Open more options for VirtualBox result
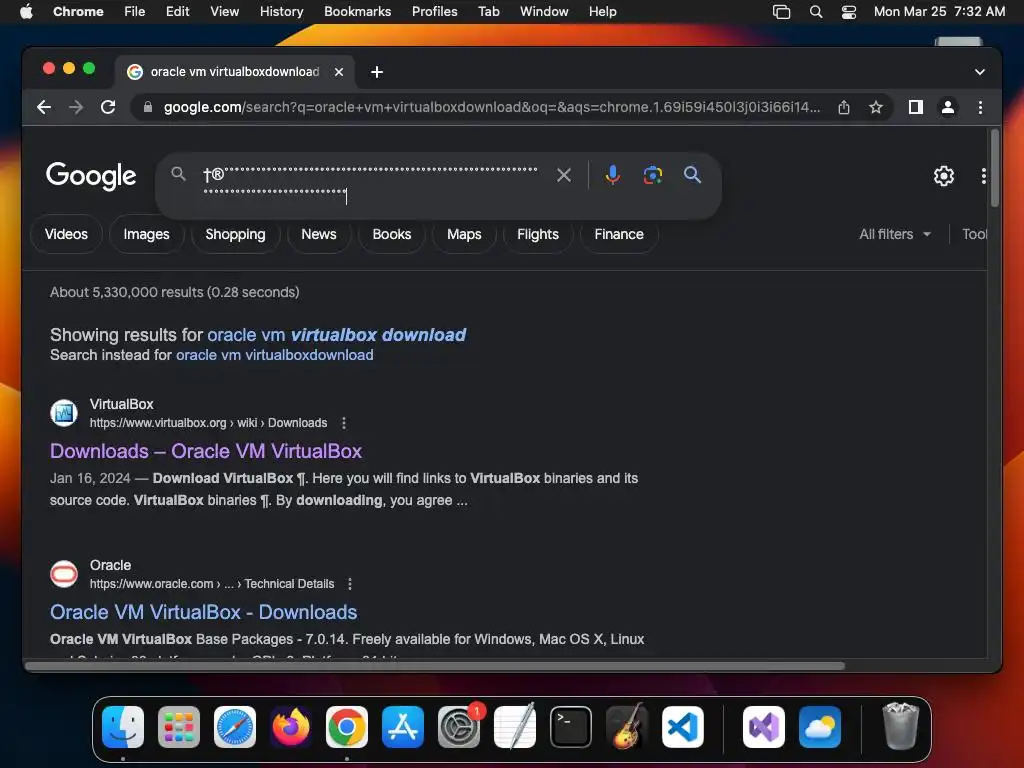Screen dimensions: 1024x768 (x=344, y=423)
